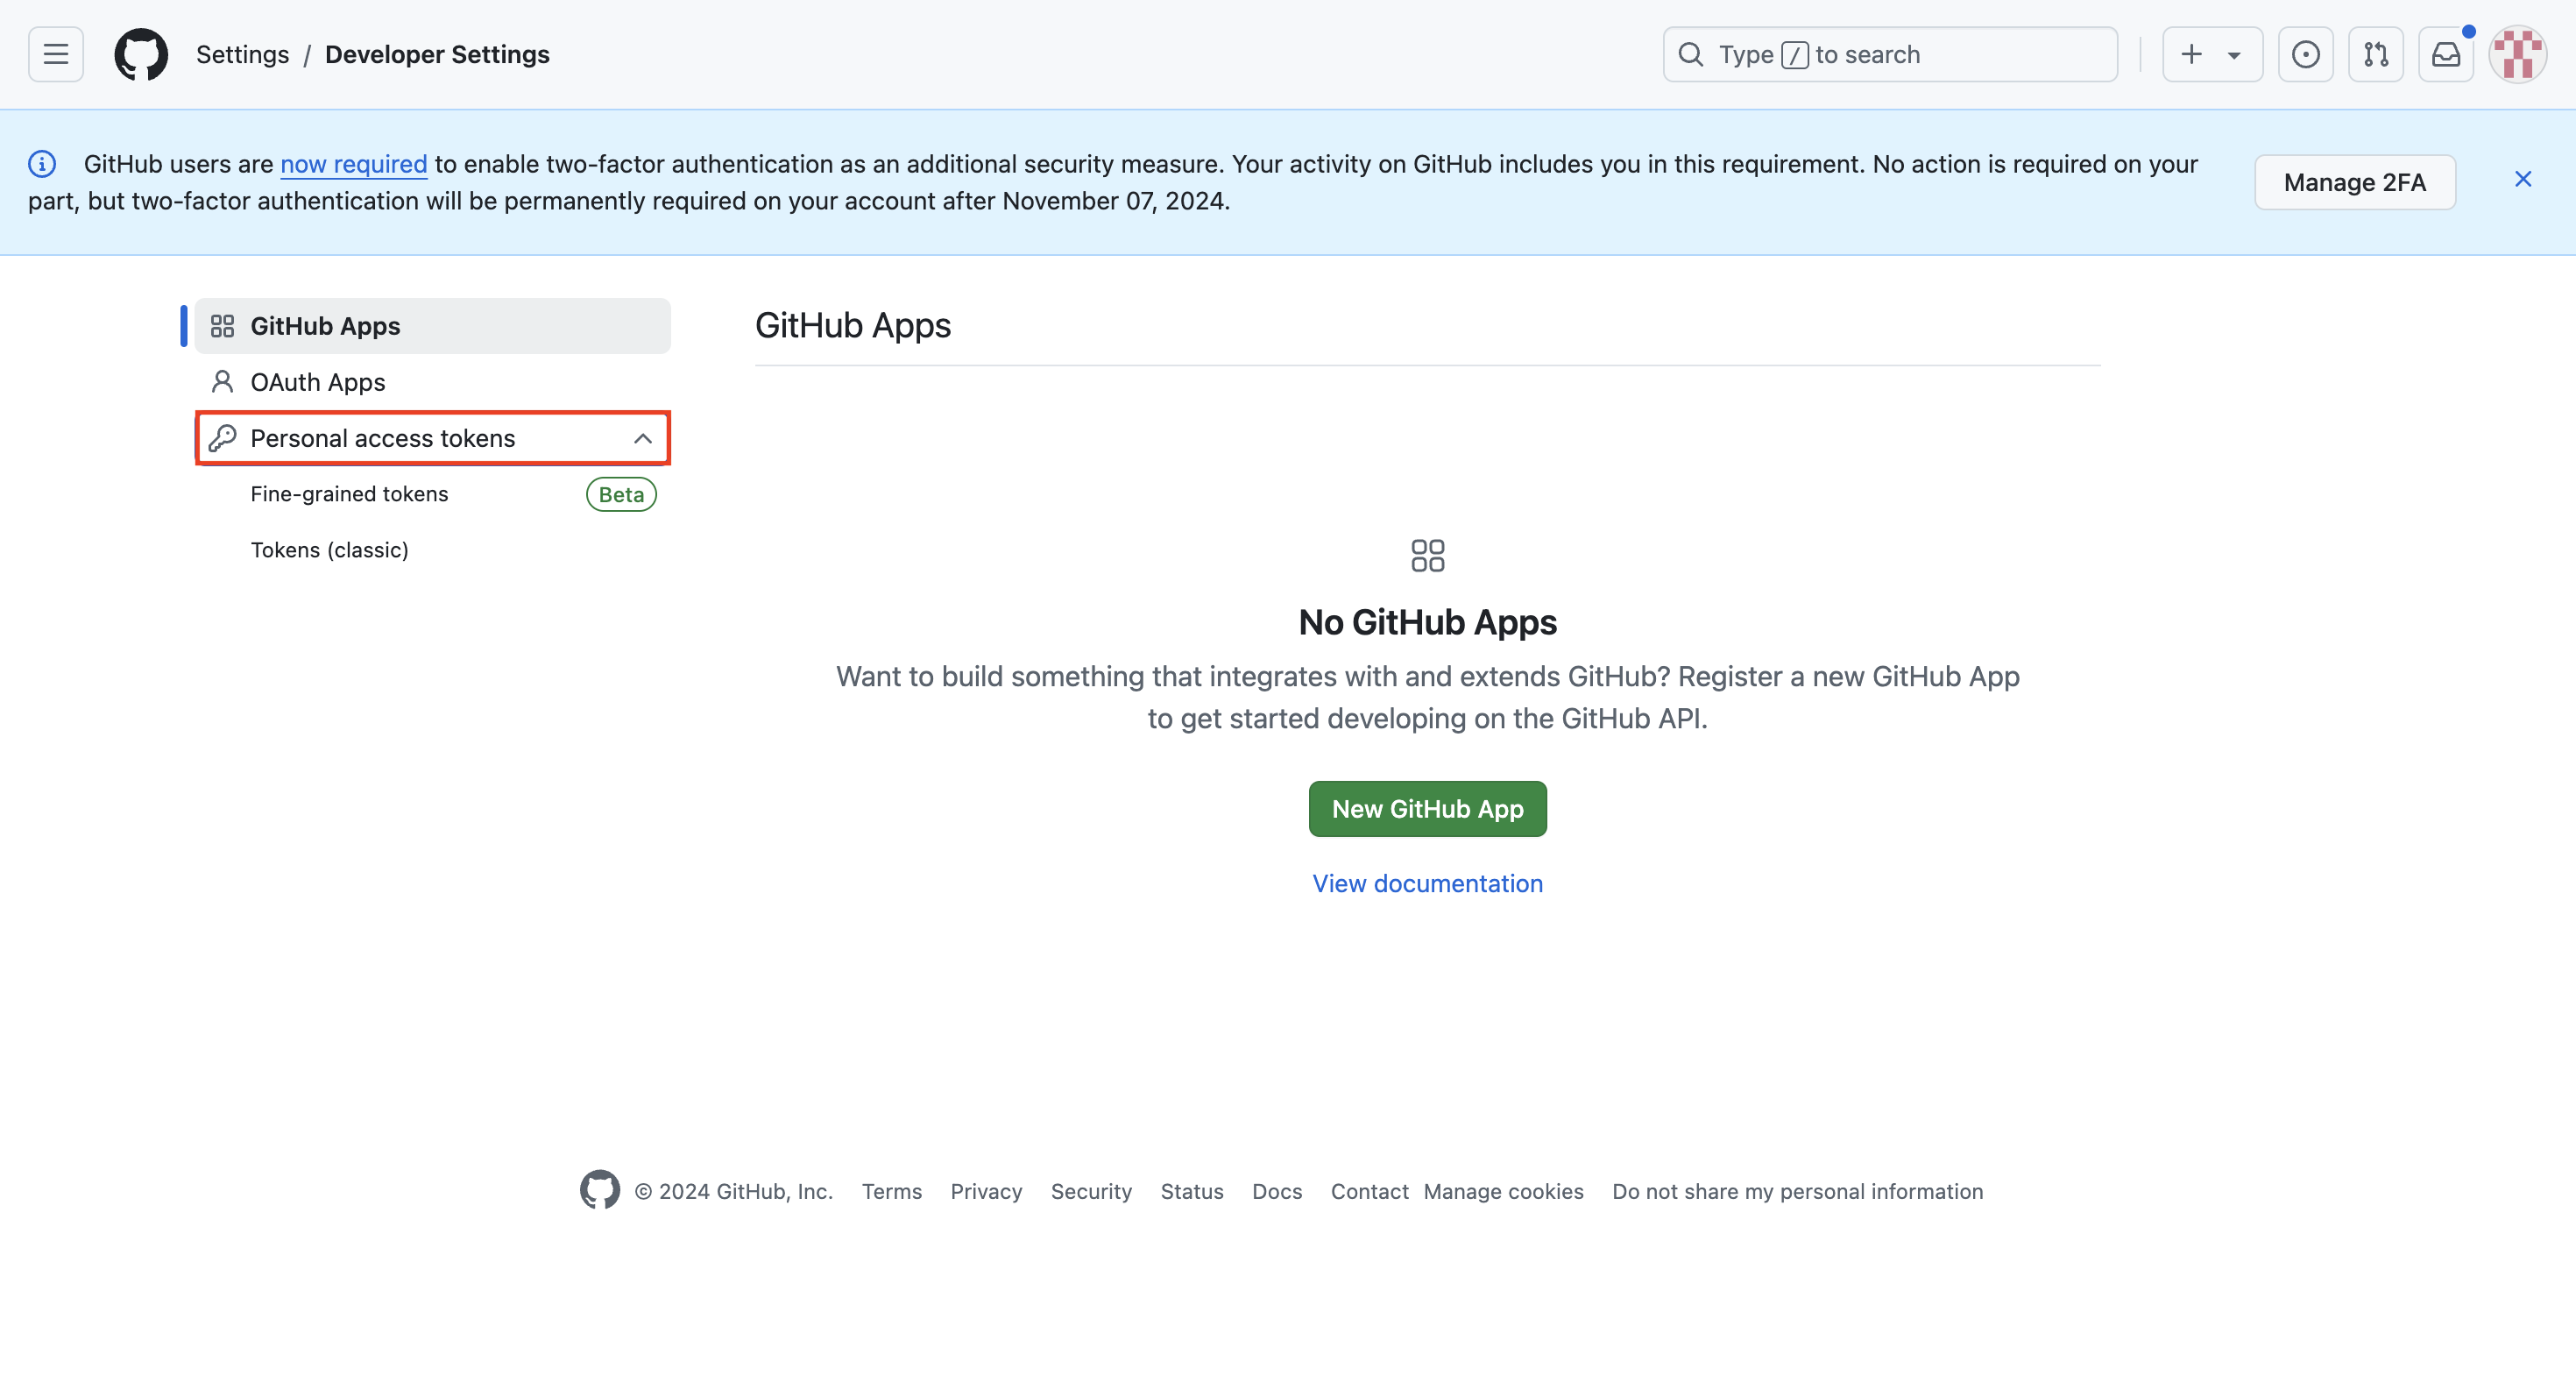2576x1397 pixels.
Task: Open the Issues icon in header
Action: [2306, 54]
